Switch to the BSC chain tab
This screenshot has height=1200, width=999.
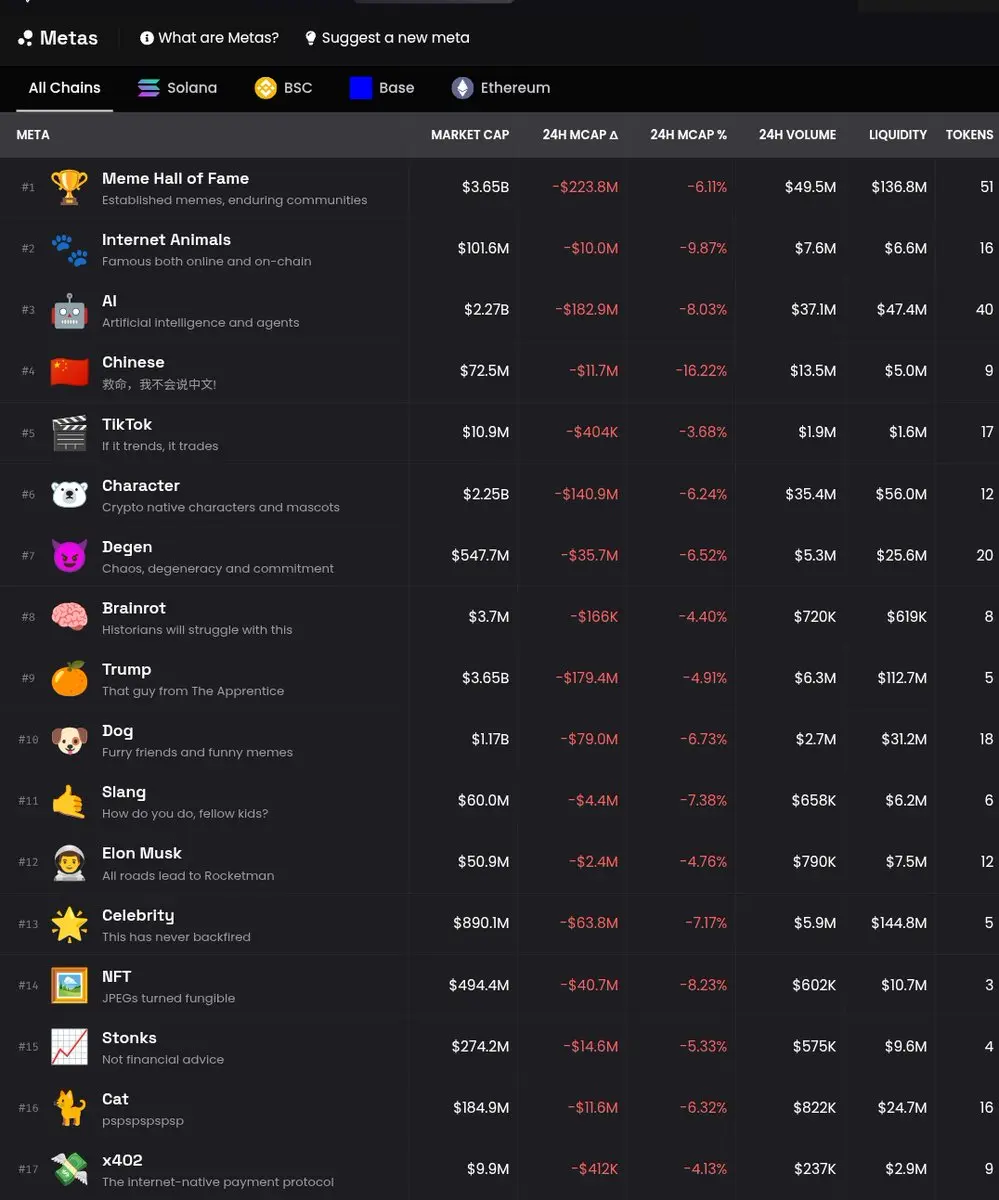[x=283, y=88]
